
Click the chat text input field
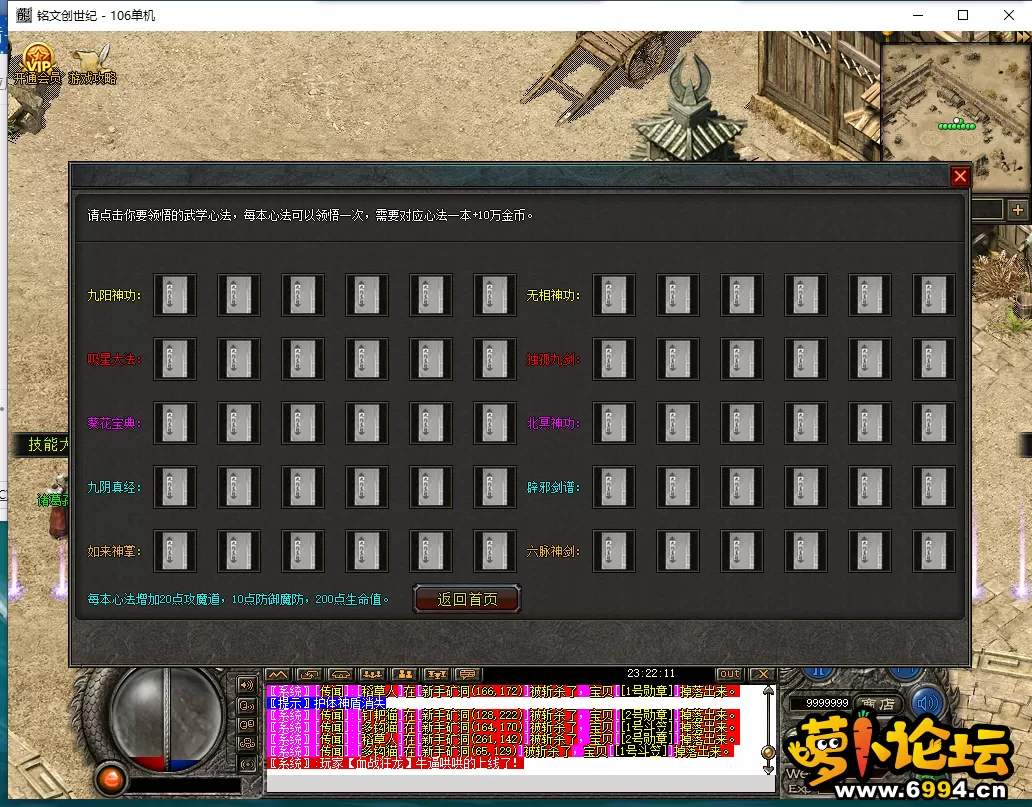520,784
